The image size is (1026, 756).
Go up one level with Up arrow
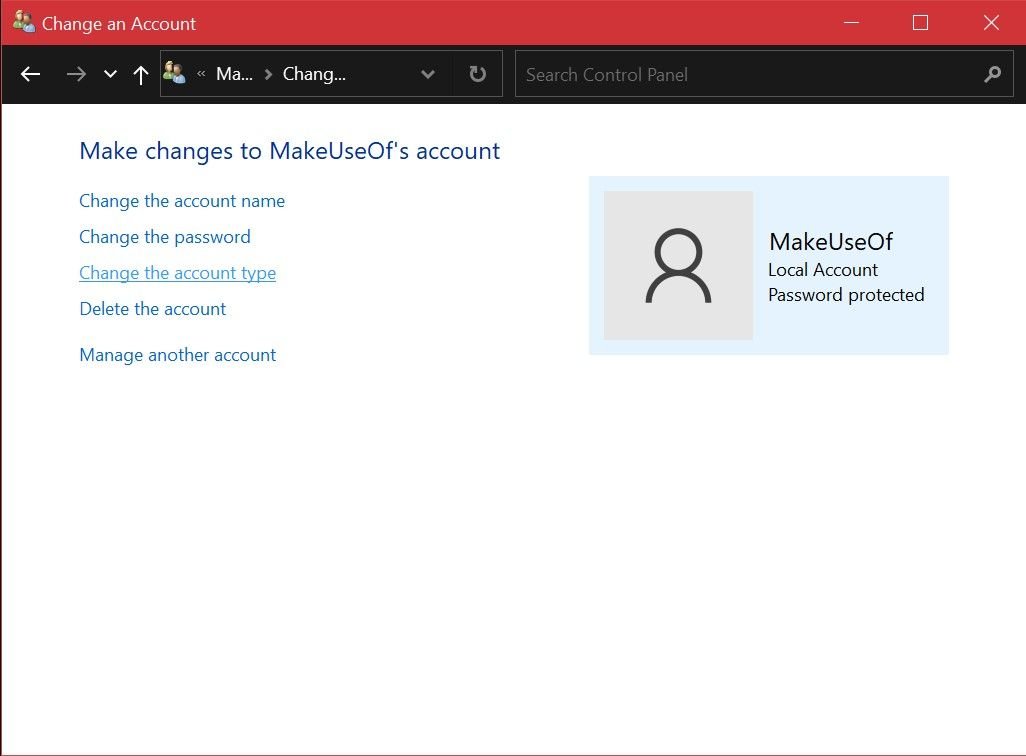coord(141,75)
